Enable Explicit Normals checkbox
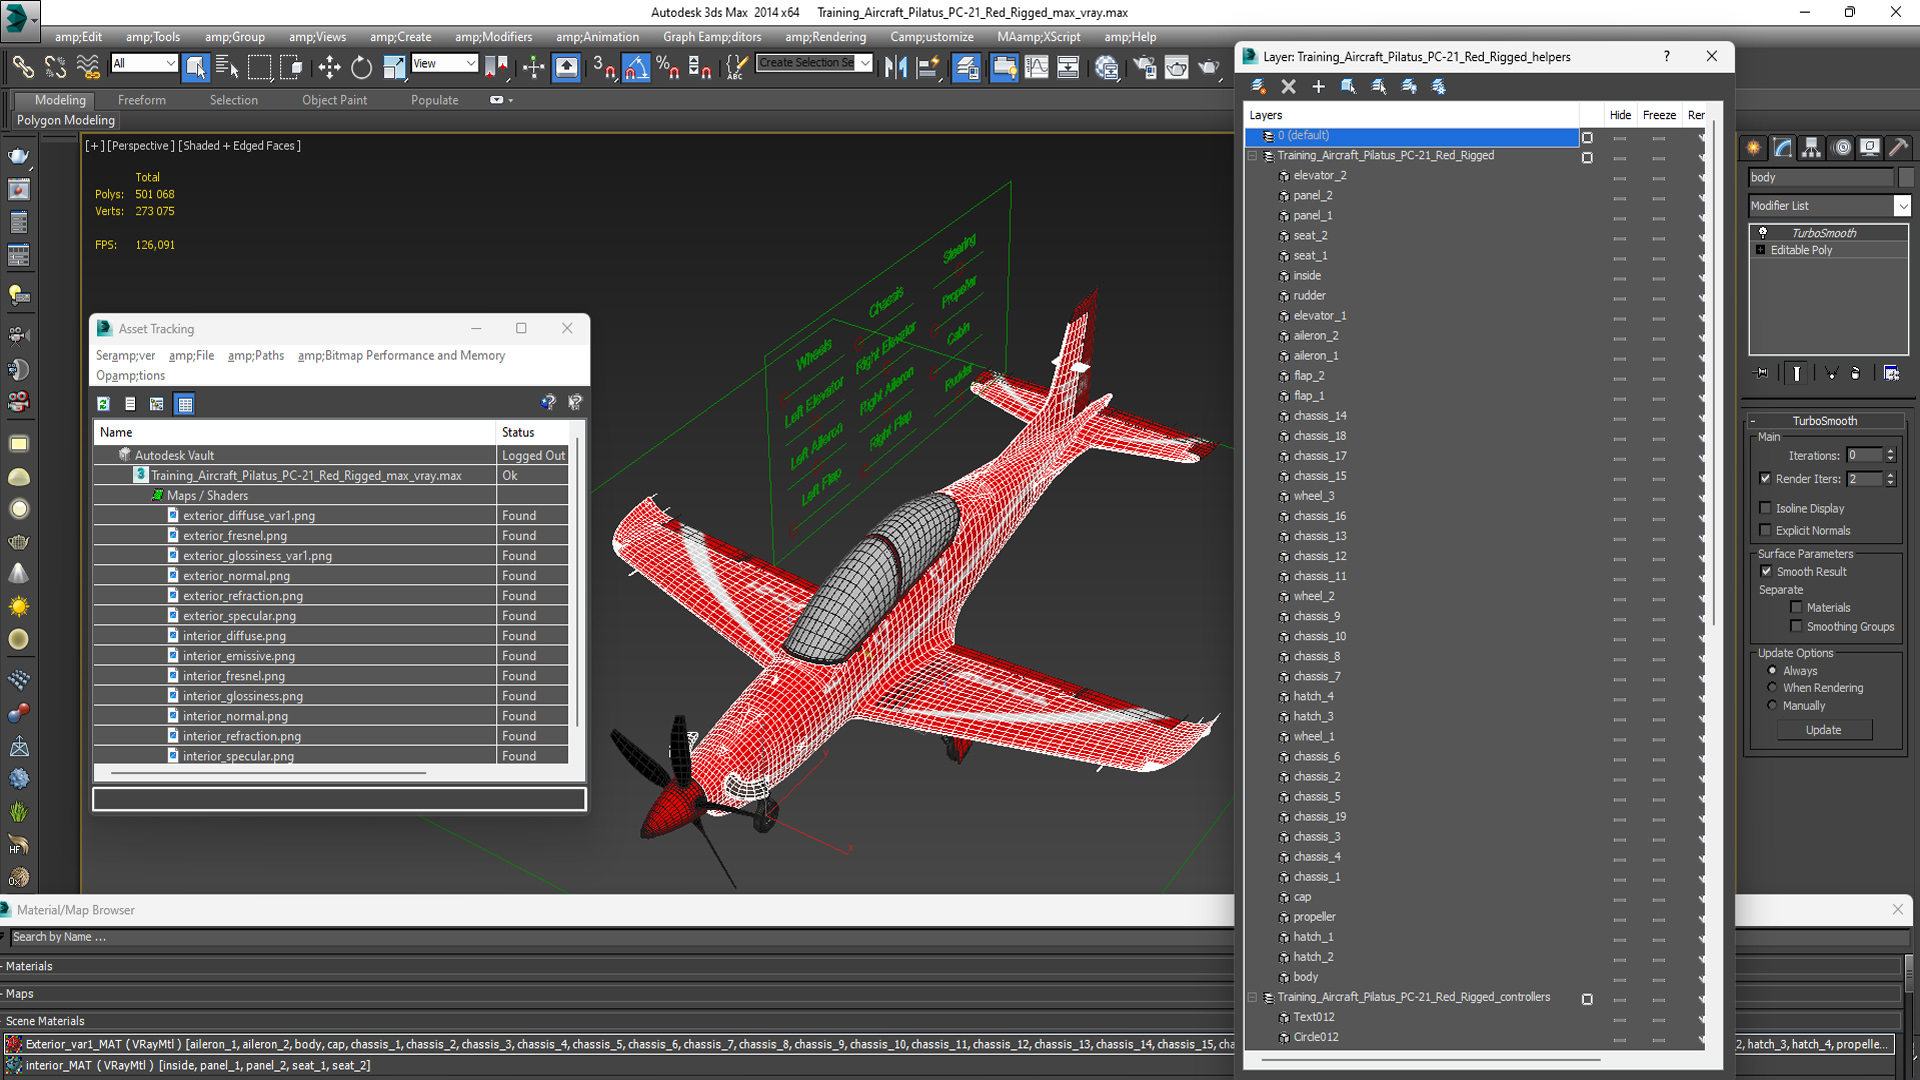 (x=1765, y=531)
